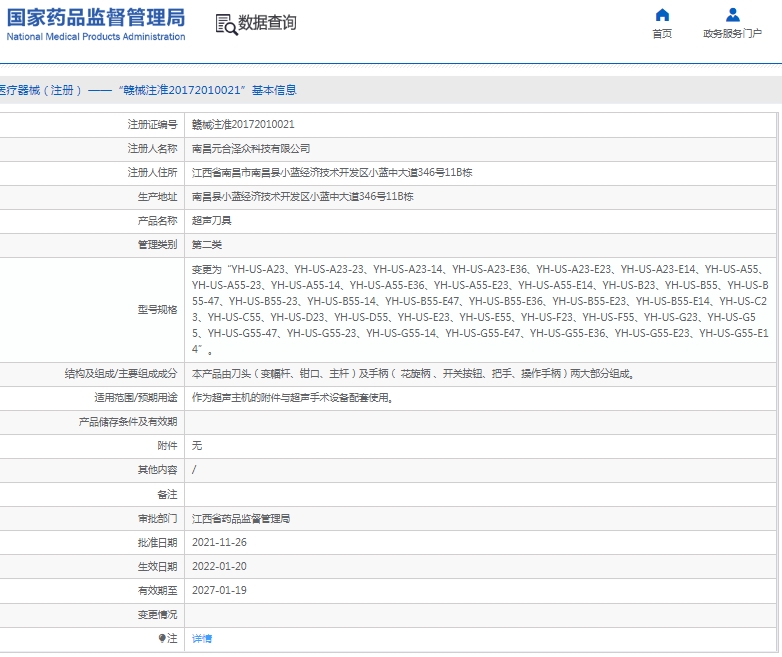Open the 政务服务门户 user icon
782x657 pixels.
click(x=733, y=15)
